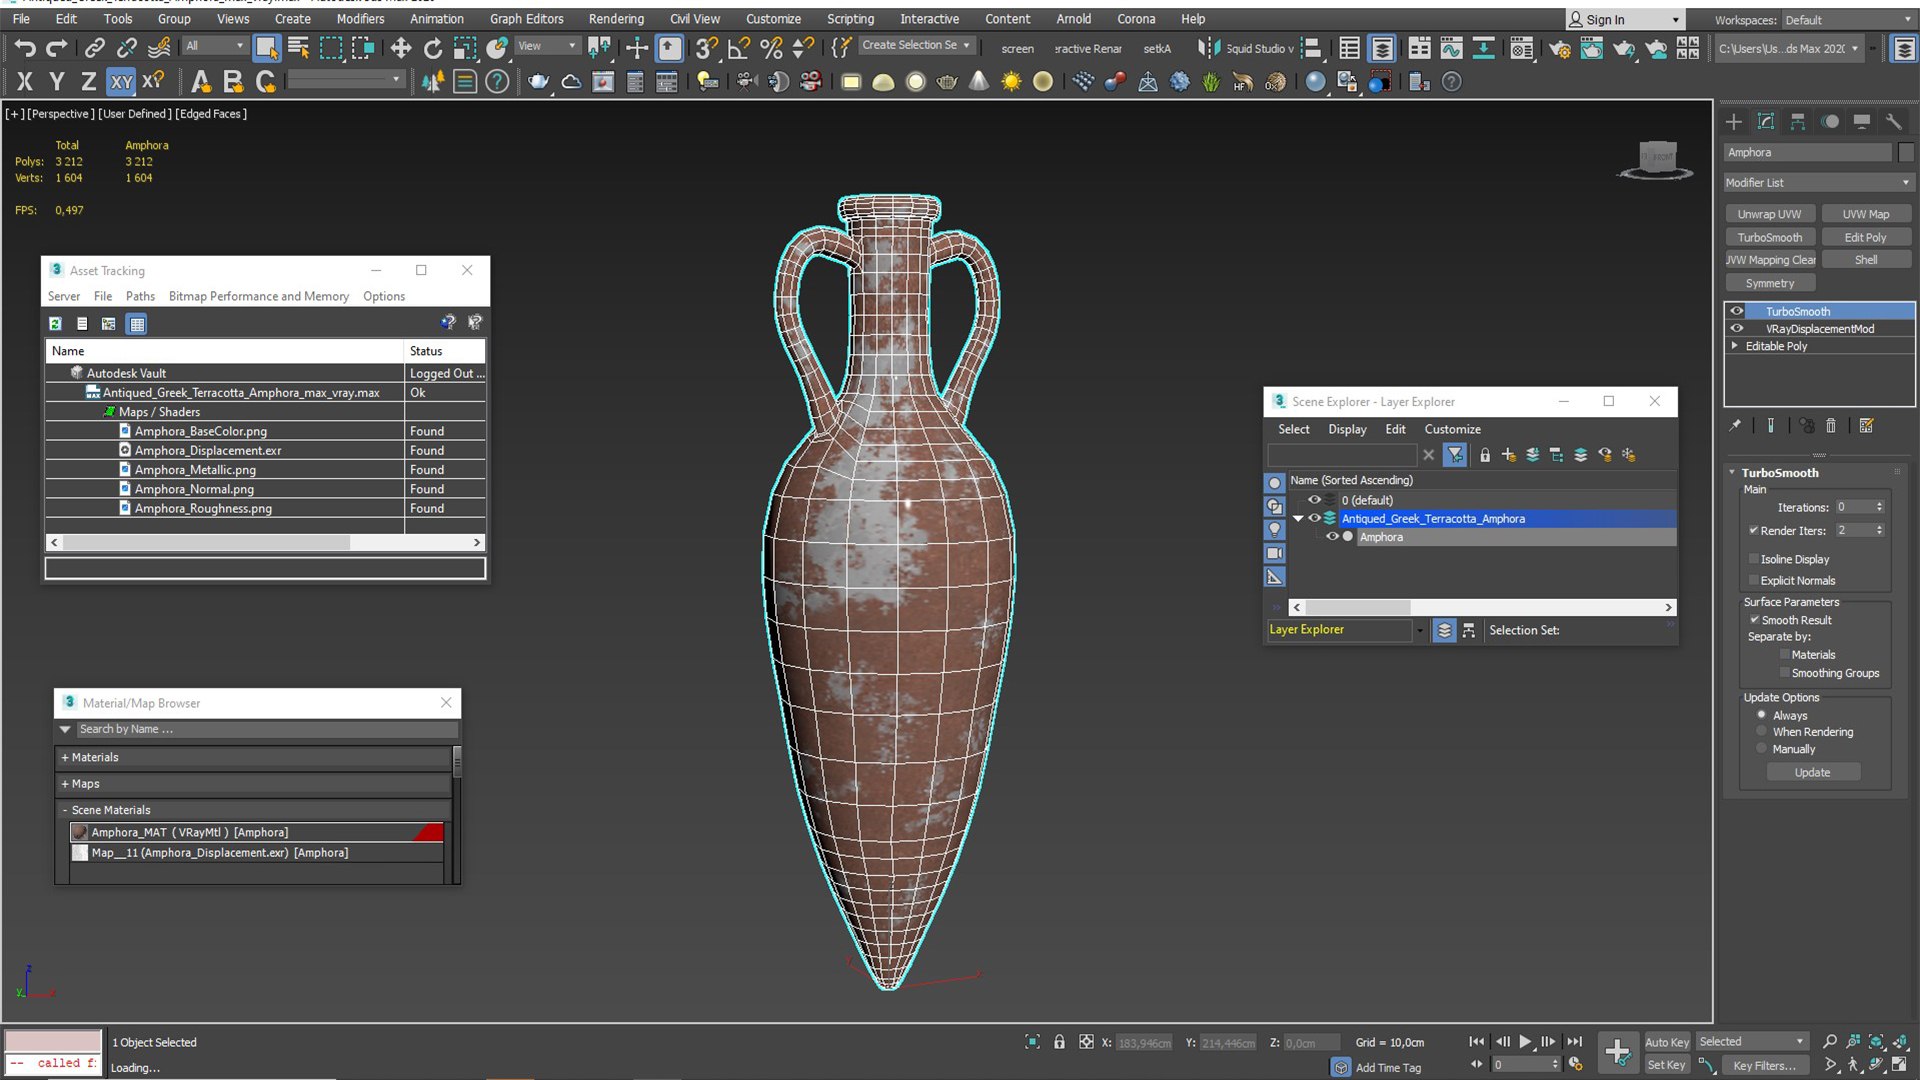The height and width of the screenshot is (1080, 1920).
Task: Toggle Selection Lock in status bar
Action: point(1059,1042)
